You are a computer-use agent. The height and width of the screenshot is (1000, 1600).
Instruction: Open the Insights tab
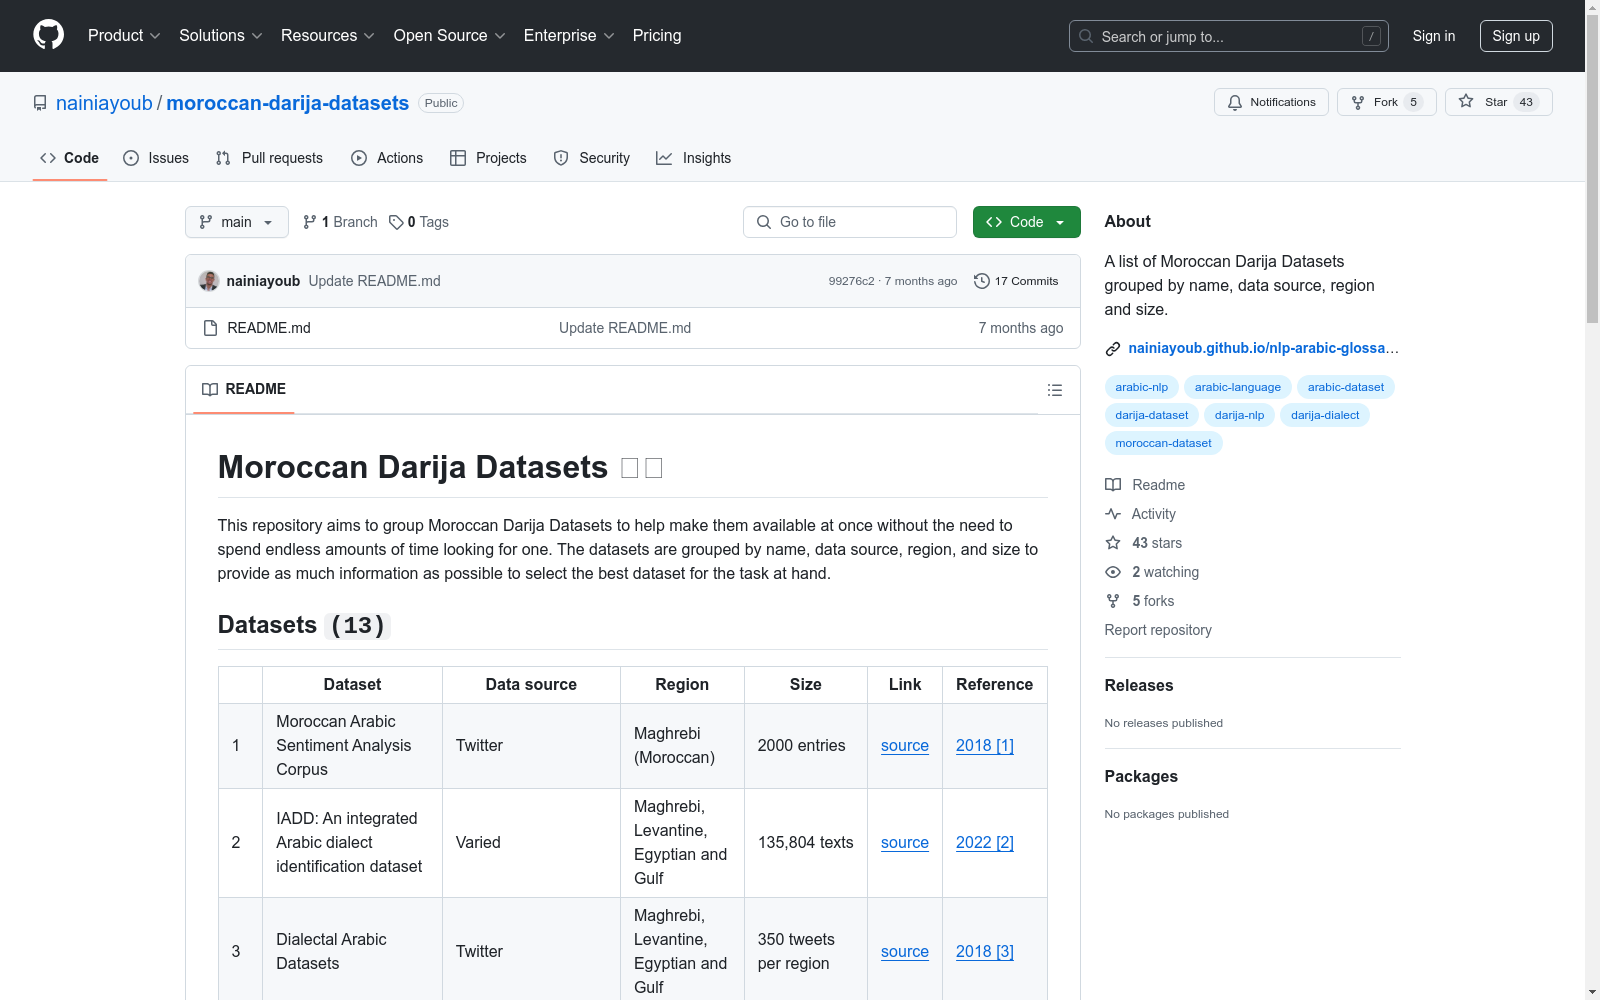(693, 158)
